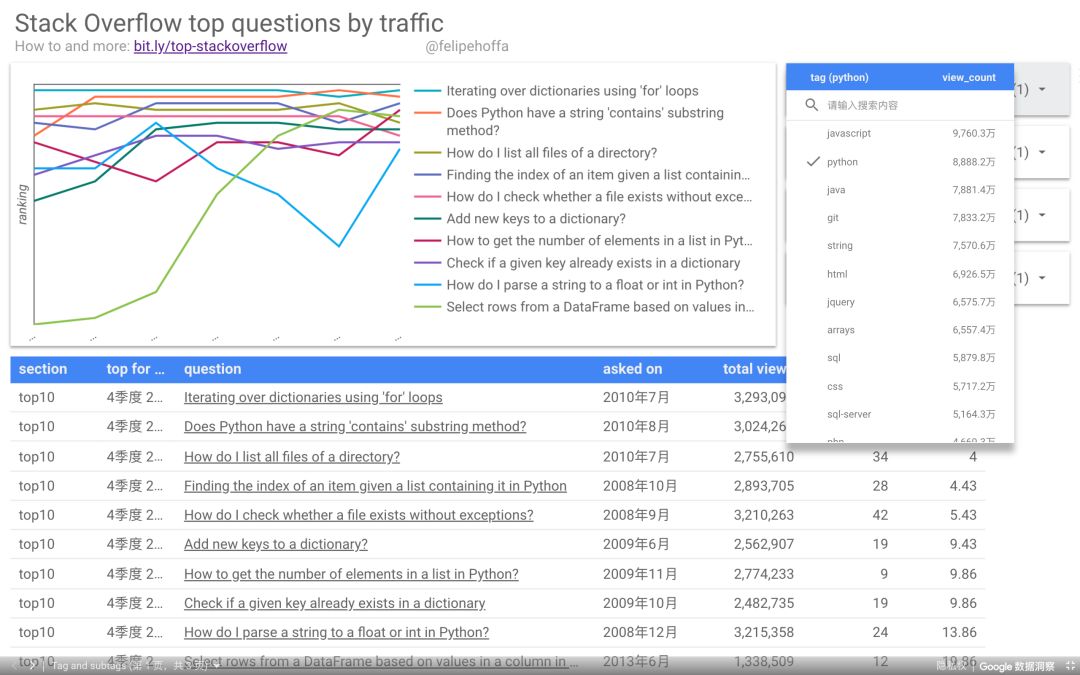Viewport: 1080px width, 675px height.
Task: Click legend entry 'Add new keys to a dictionary?'
Action: tap(536, 218)
